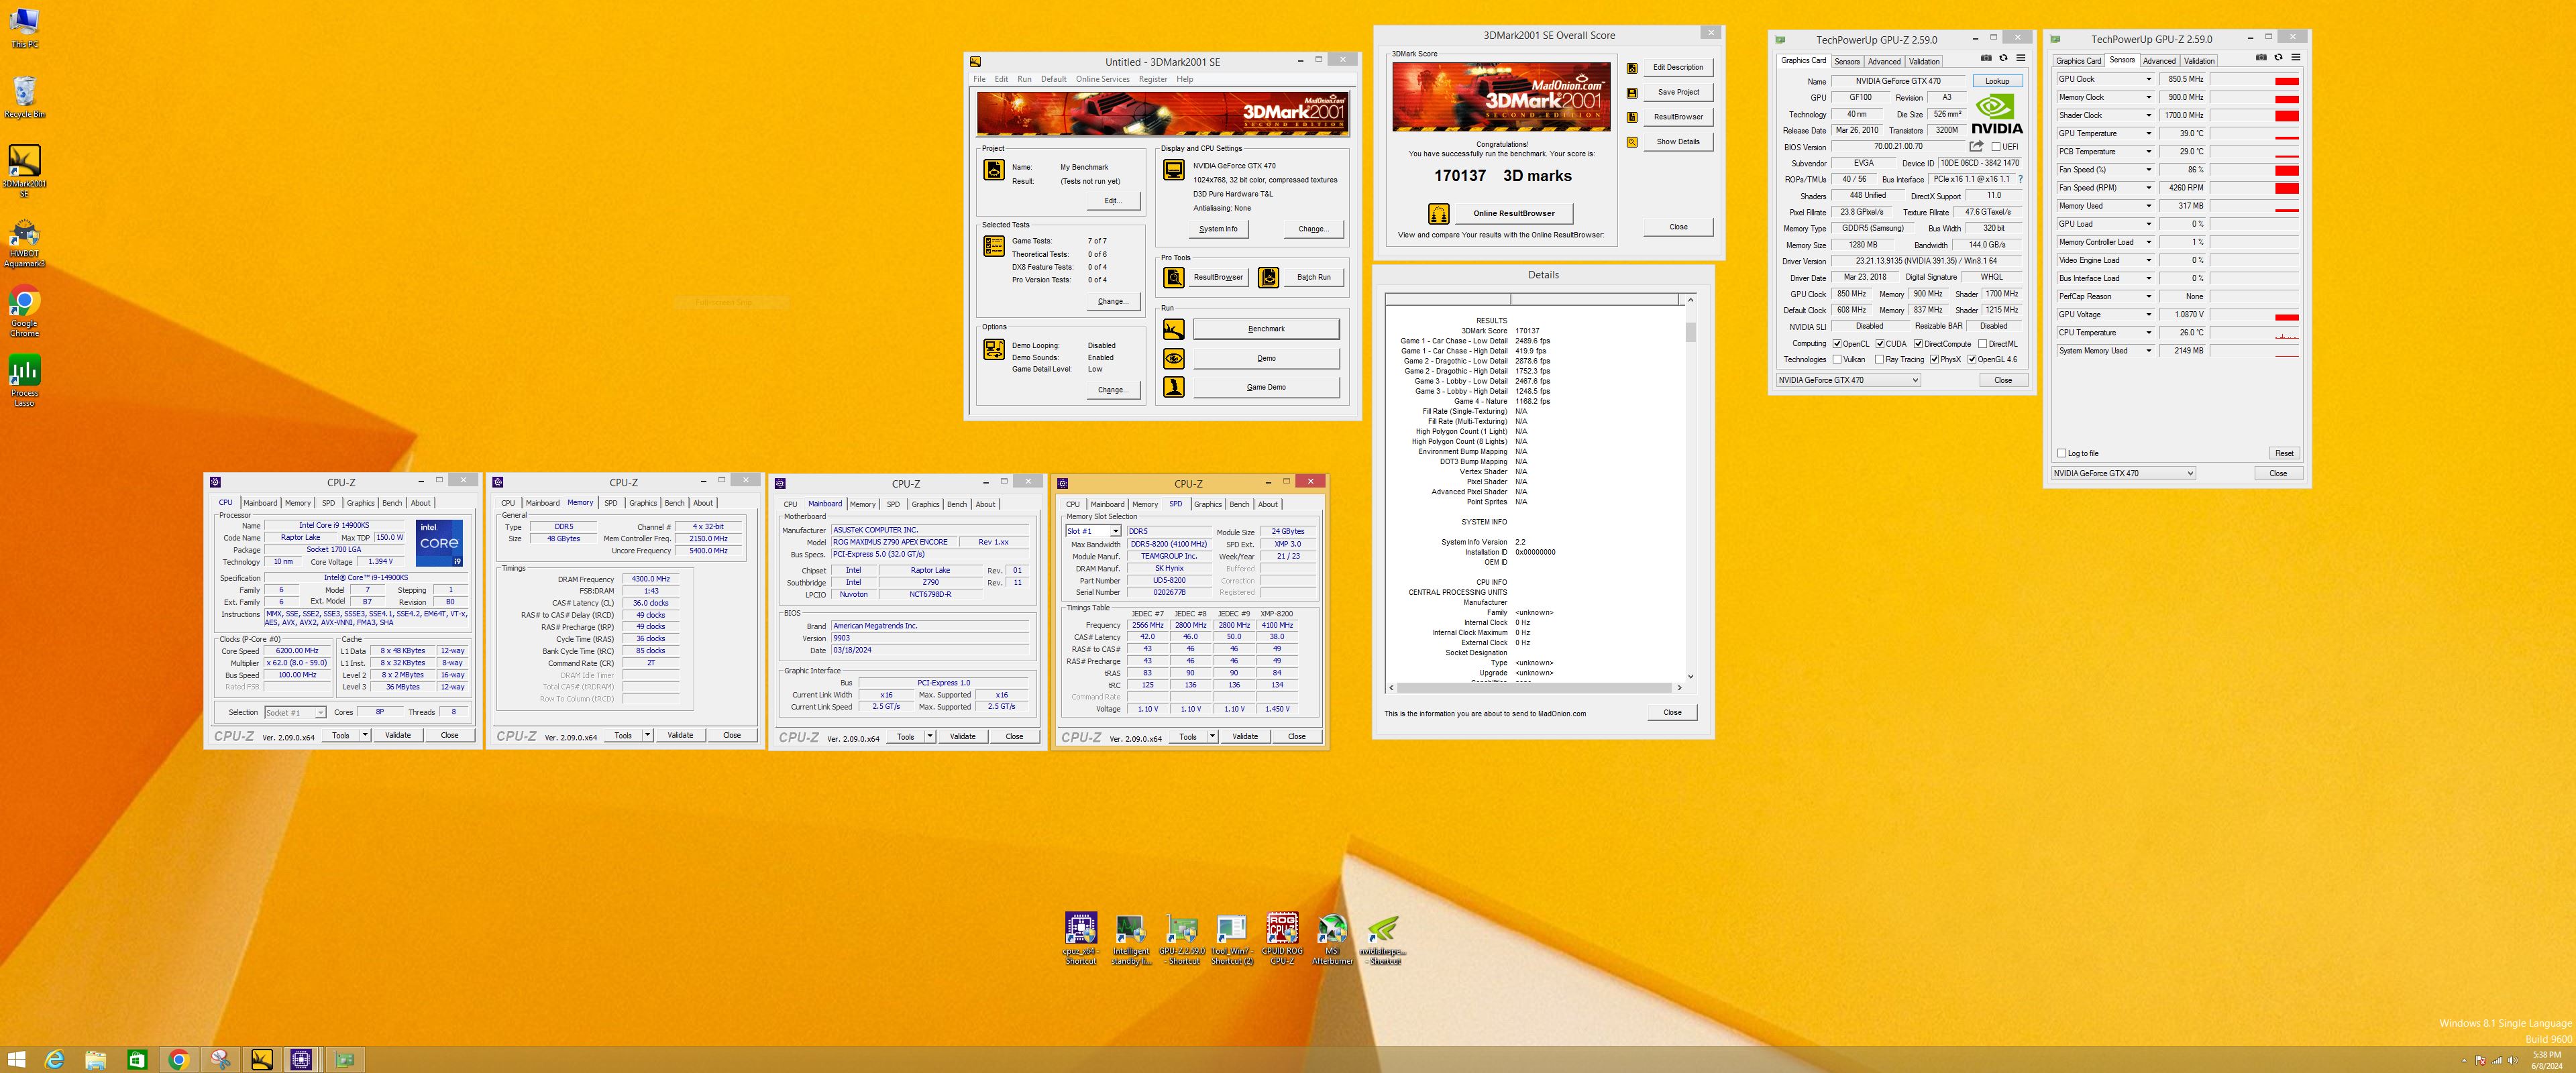Image resolution: width=2576 pixels, height=1073 pixels.
Task: Enable Log to file in GPU-Z Sensors
Action: coord(2061,453)
